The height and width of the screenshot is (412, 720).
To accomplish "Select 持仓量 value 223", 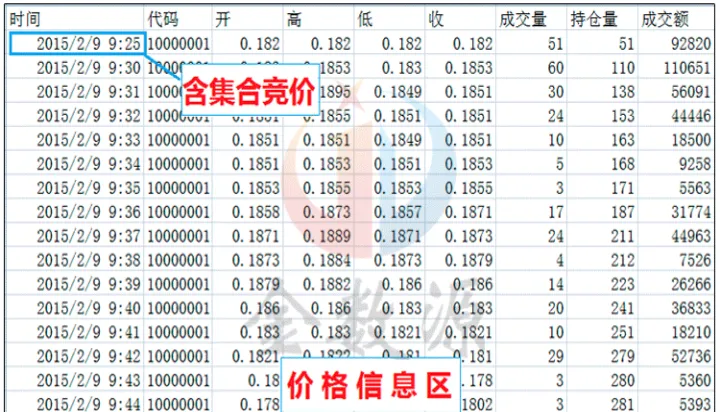I will (623, 284).
